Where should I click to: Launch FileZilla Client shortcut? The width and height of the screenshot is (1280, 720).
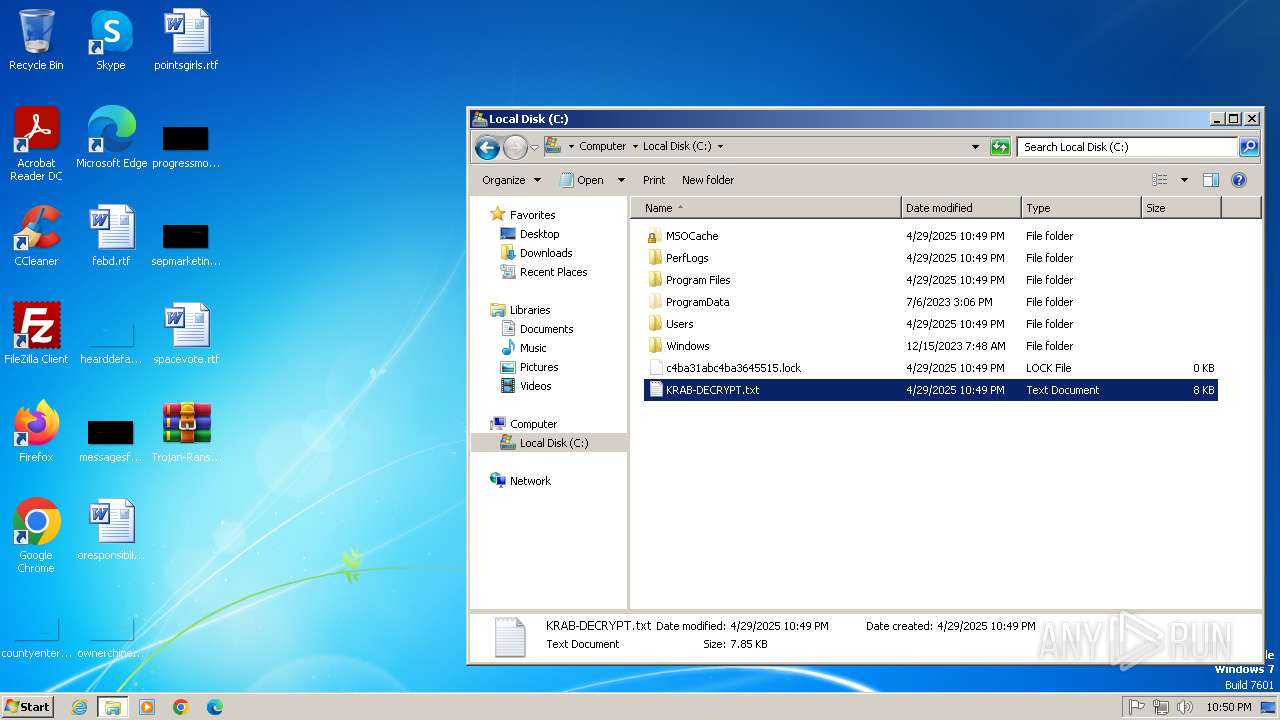pyautogui.click(x=36, y=334)
